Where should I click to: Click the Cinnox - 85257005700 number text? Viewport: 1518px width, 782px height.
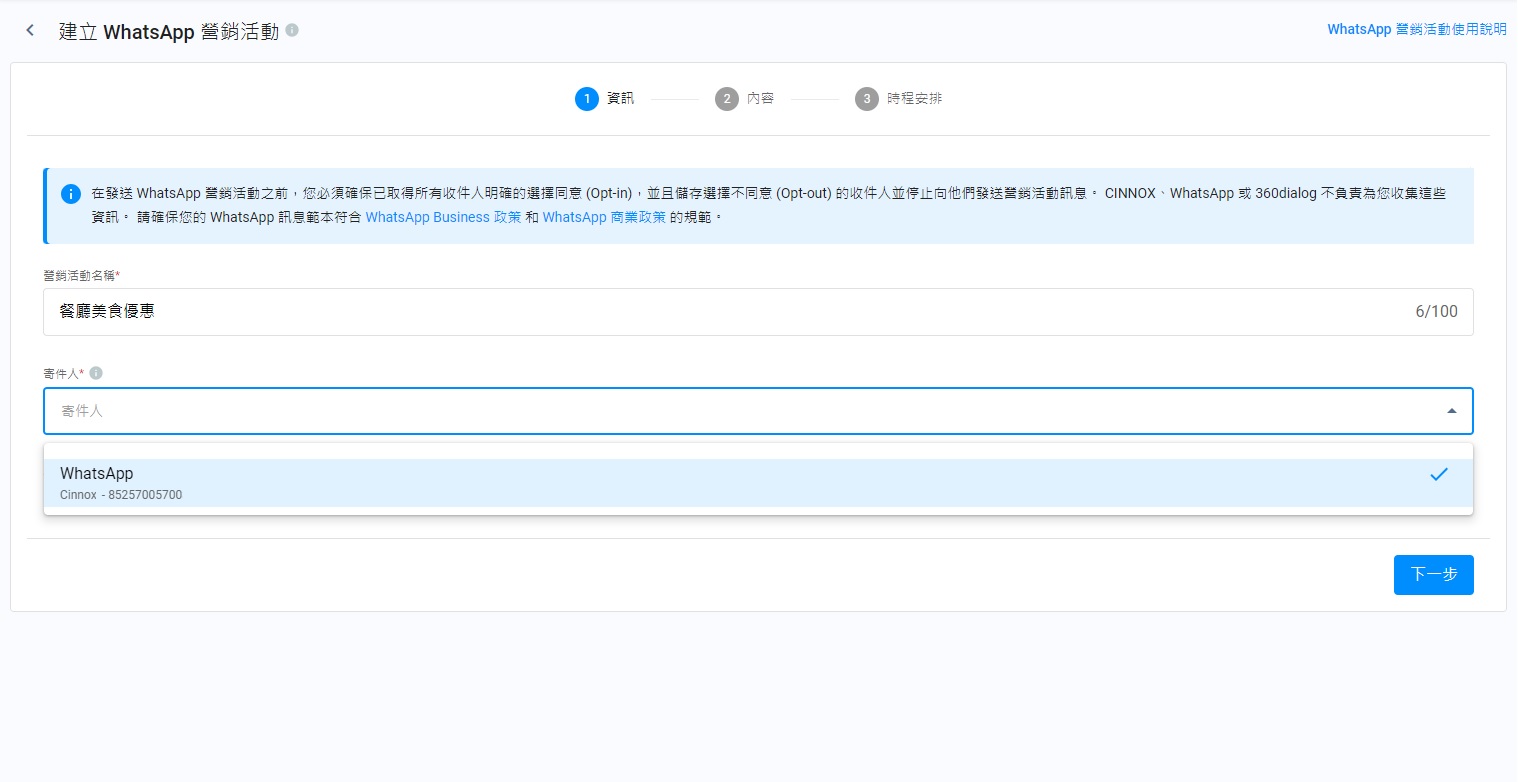[x=121, y=495]
